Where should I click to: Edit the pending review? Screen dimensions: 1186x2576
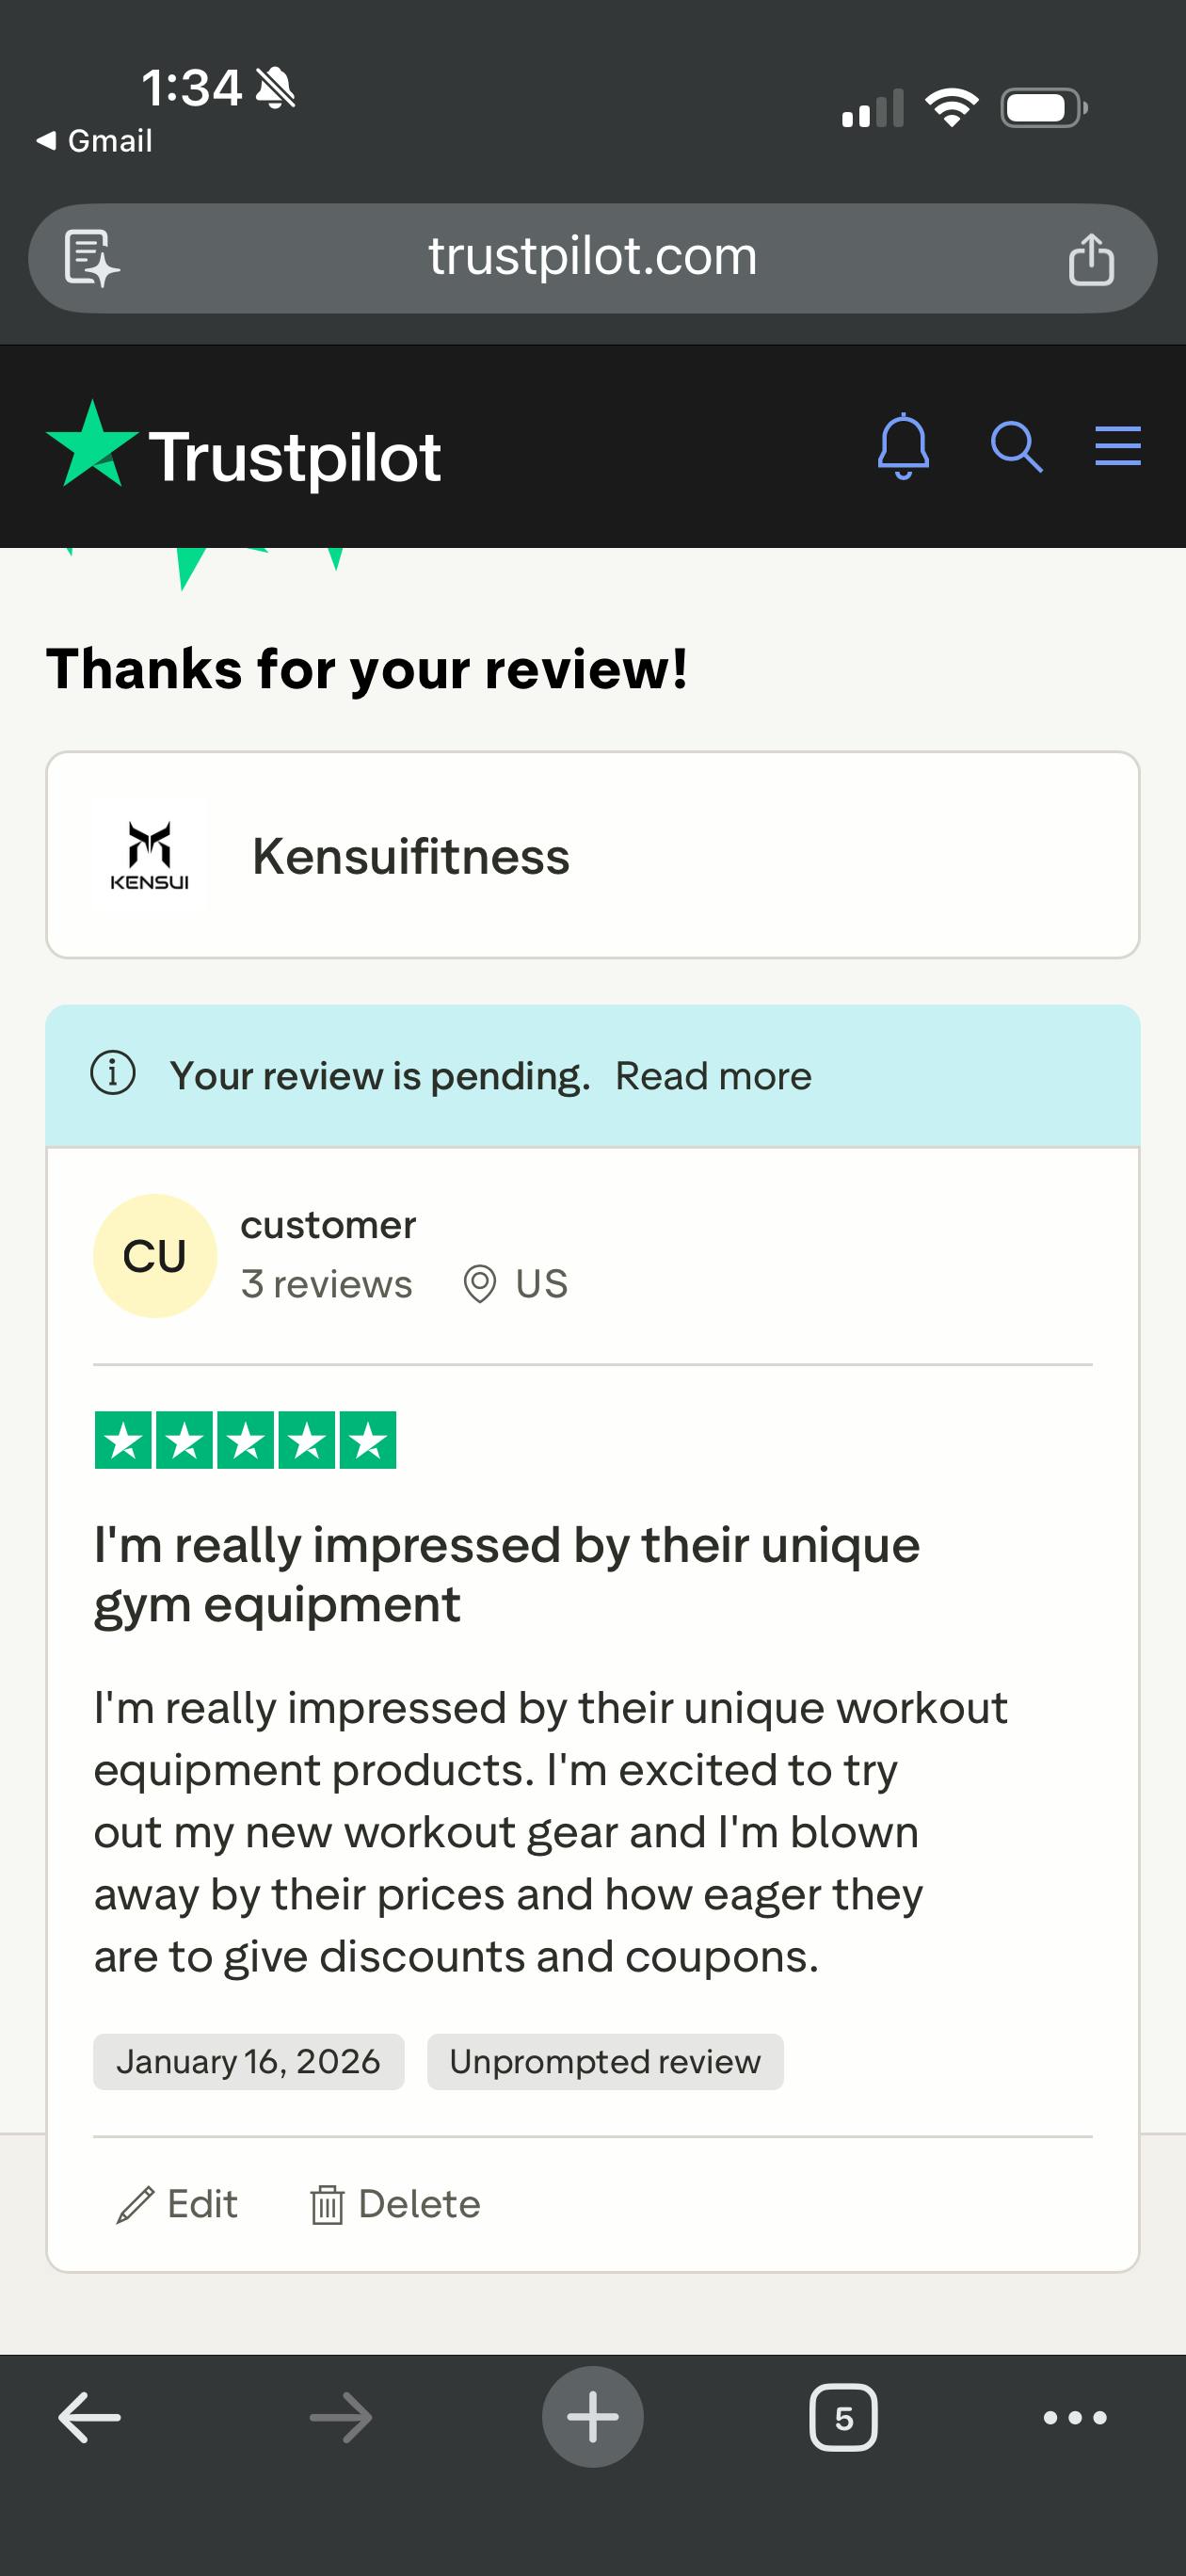pyautogui.click(x=178, y=2205)
